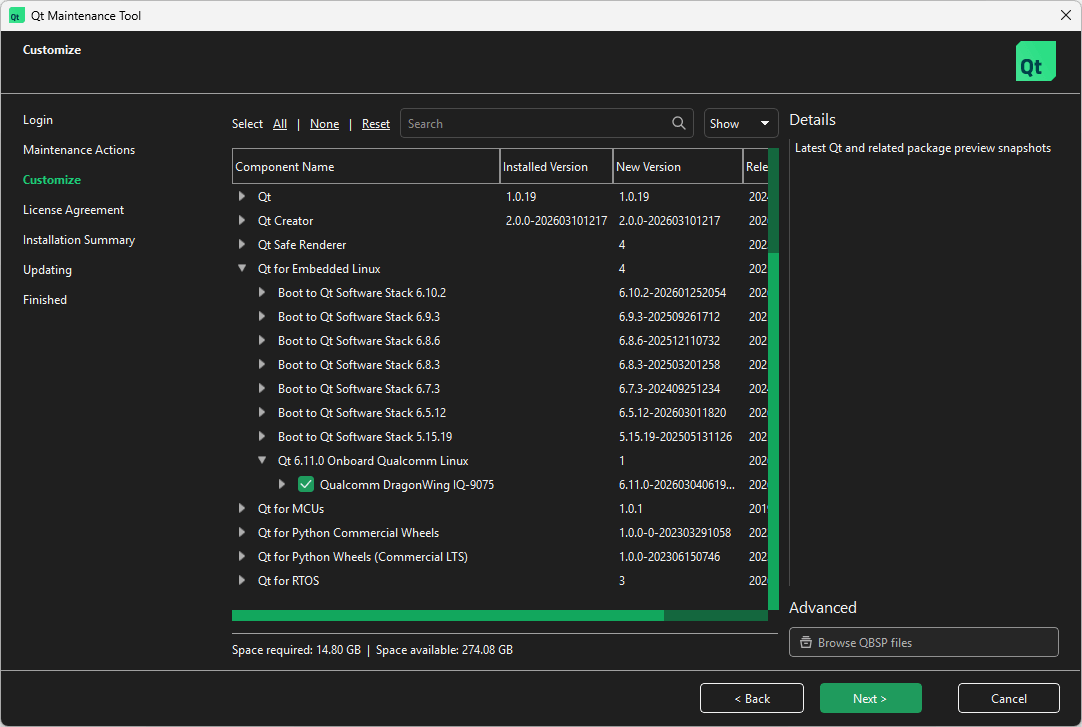Click the Qt icon in the title bar
This screenshot has width=1082, height=727.
(x=17, y=15)
